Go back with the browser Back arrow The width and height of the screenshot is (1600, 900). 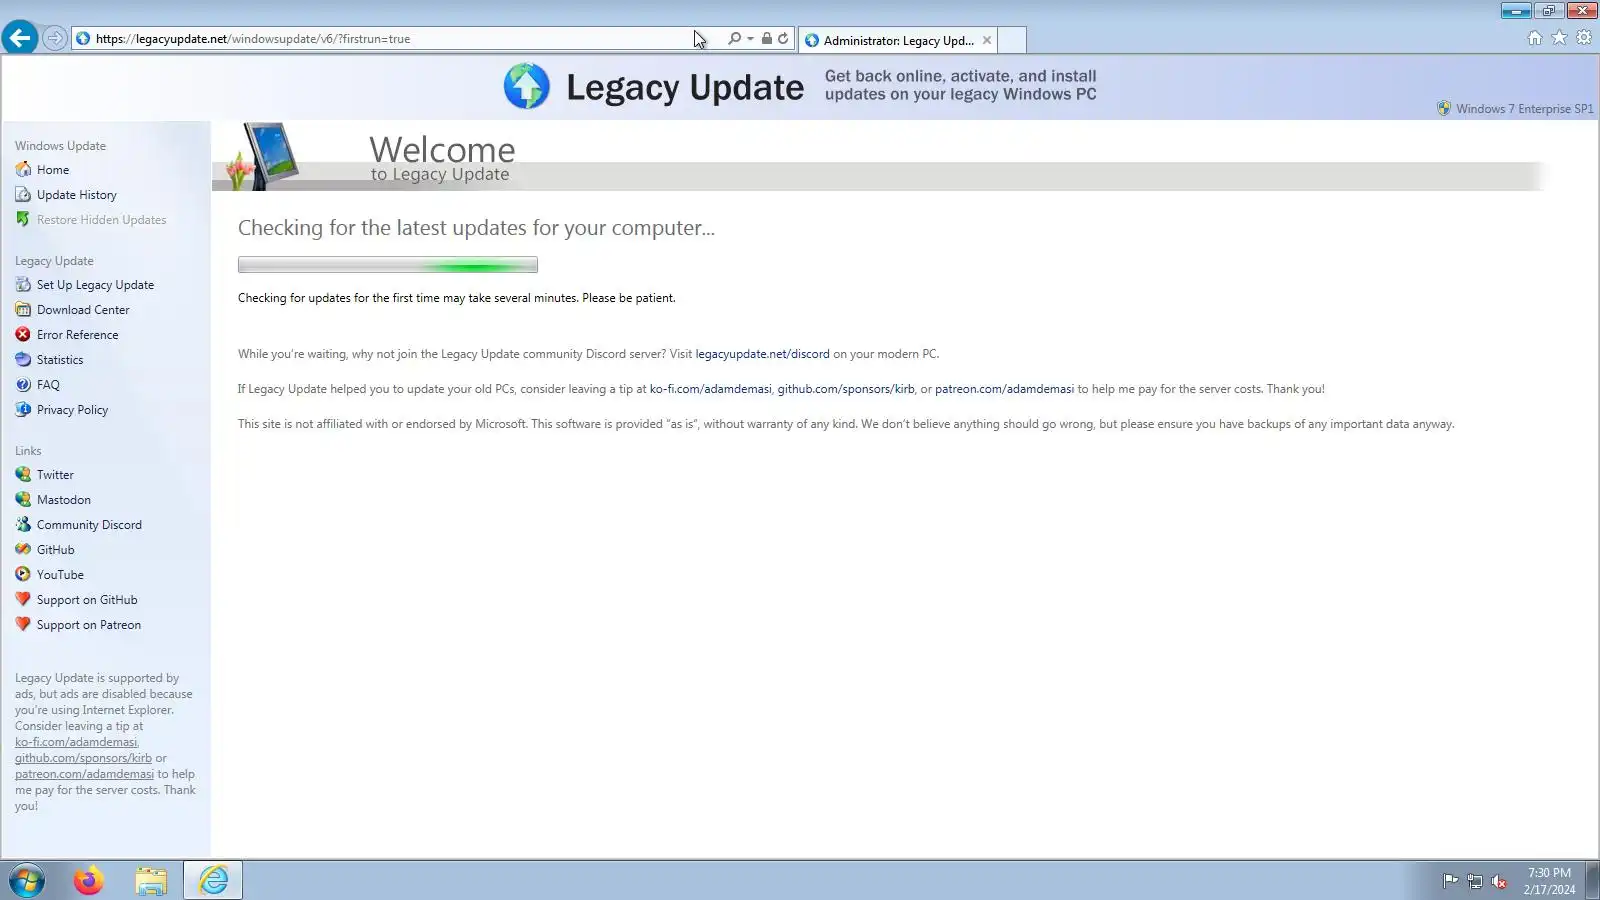(x=20, y=38)
